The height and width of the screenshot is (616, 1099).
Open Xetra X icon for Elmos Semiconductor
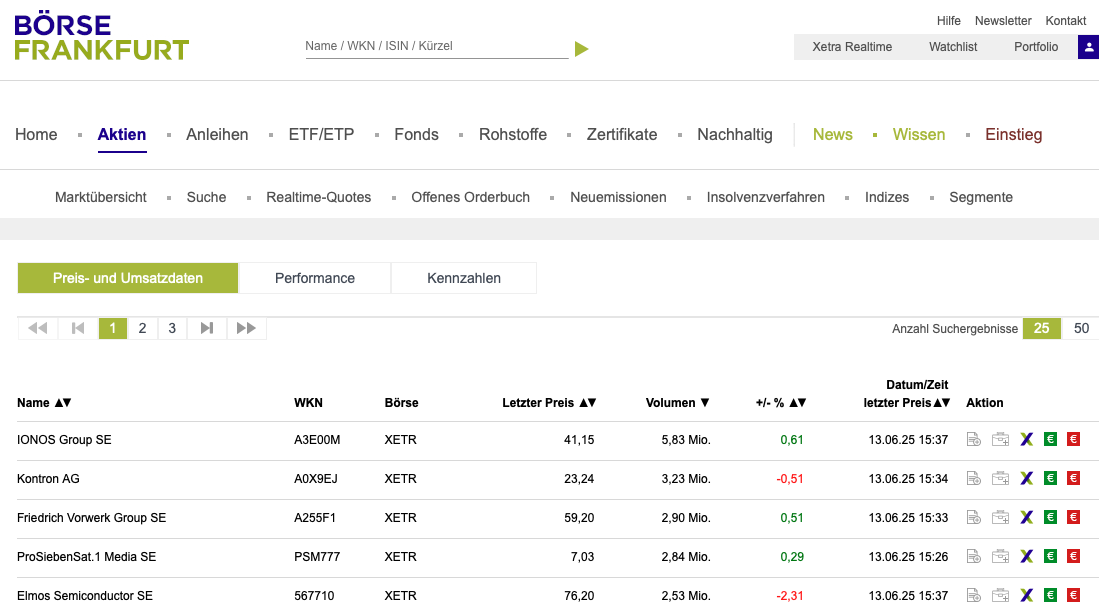coord(1026,596)
